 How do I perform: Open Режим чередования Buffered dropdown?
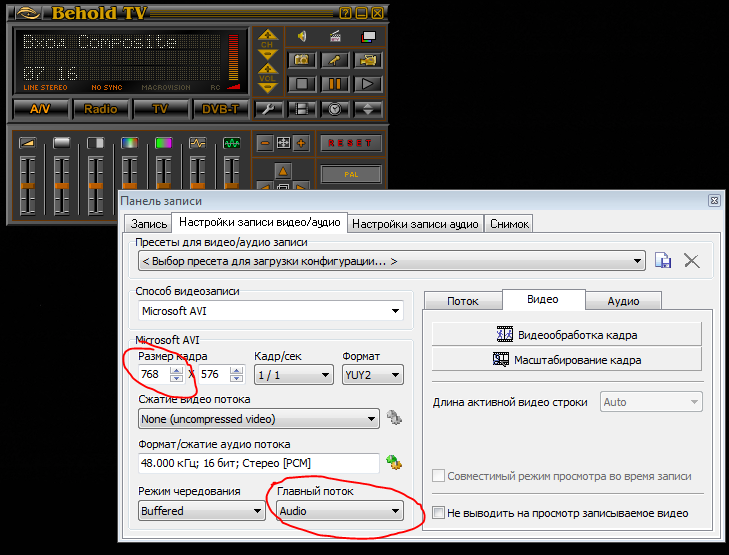coord(201,511)
